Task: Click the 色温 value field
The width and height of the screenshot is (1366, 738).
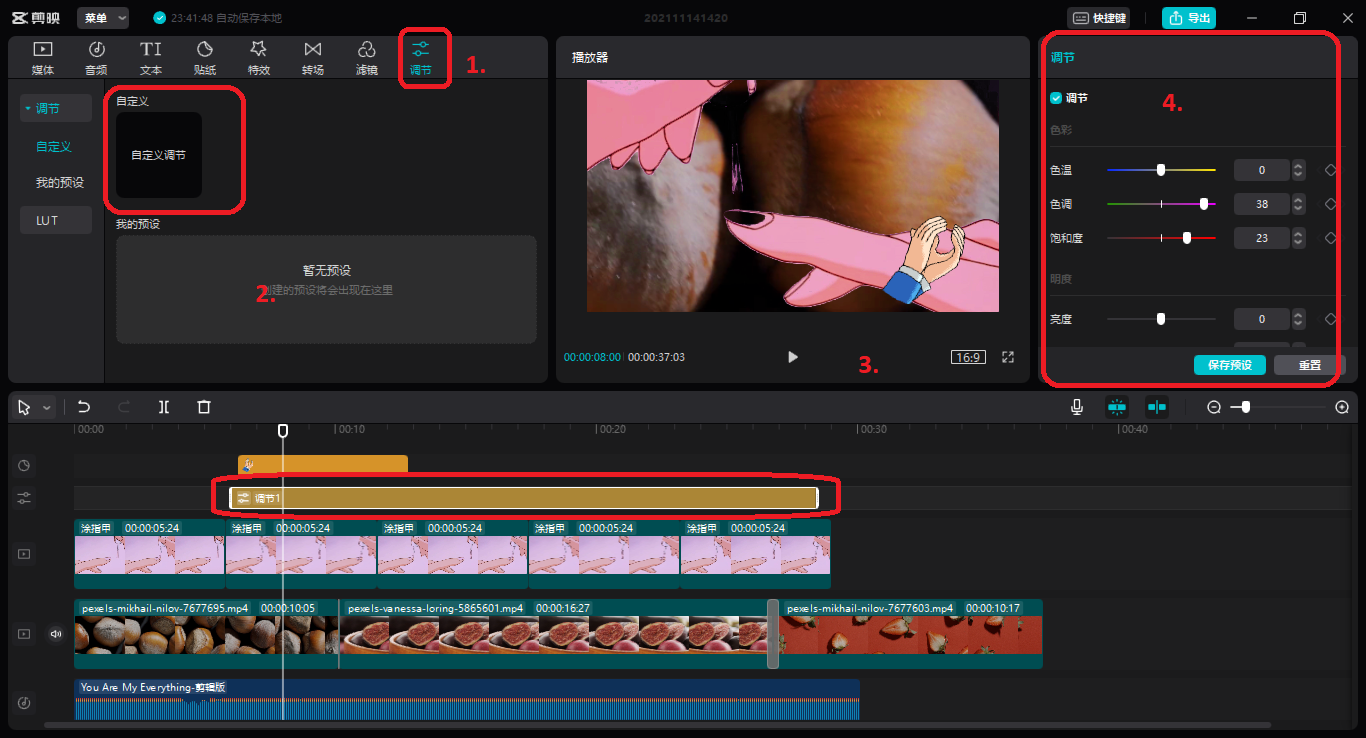Action: pyautogui.click(x=1262, y=170)
